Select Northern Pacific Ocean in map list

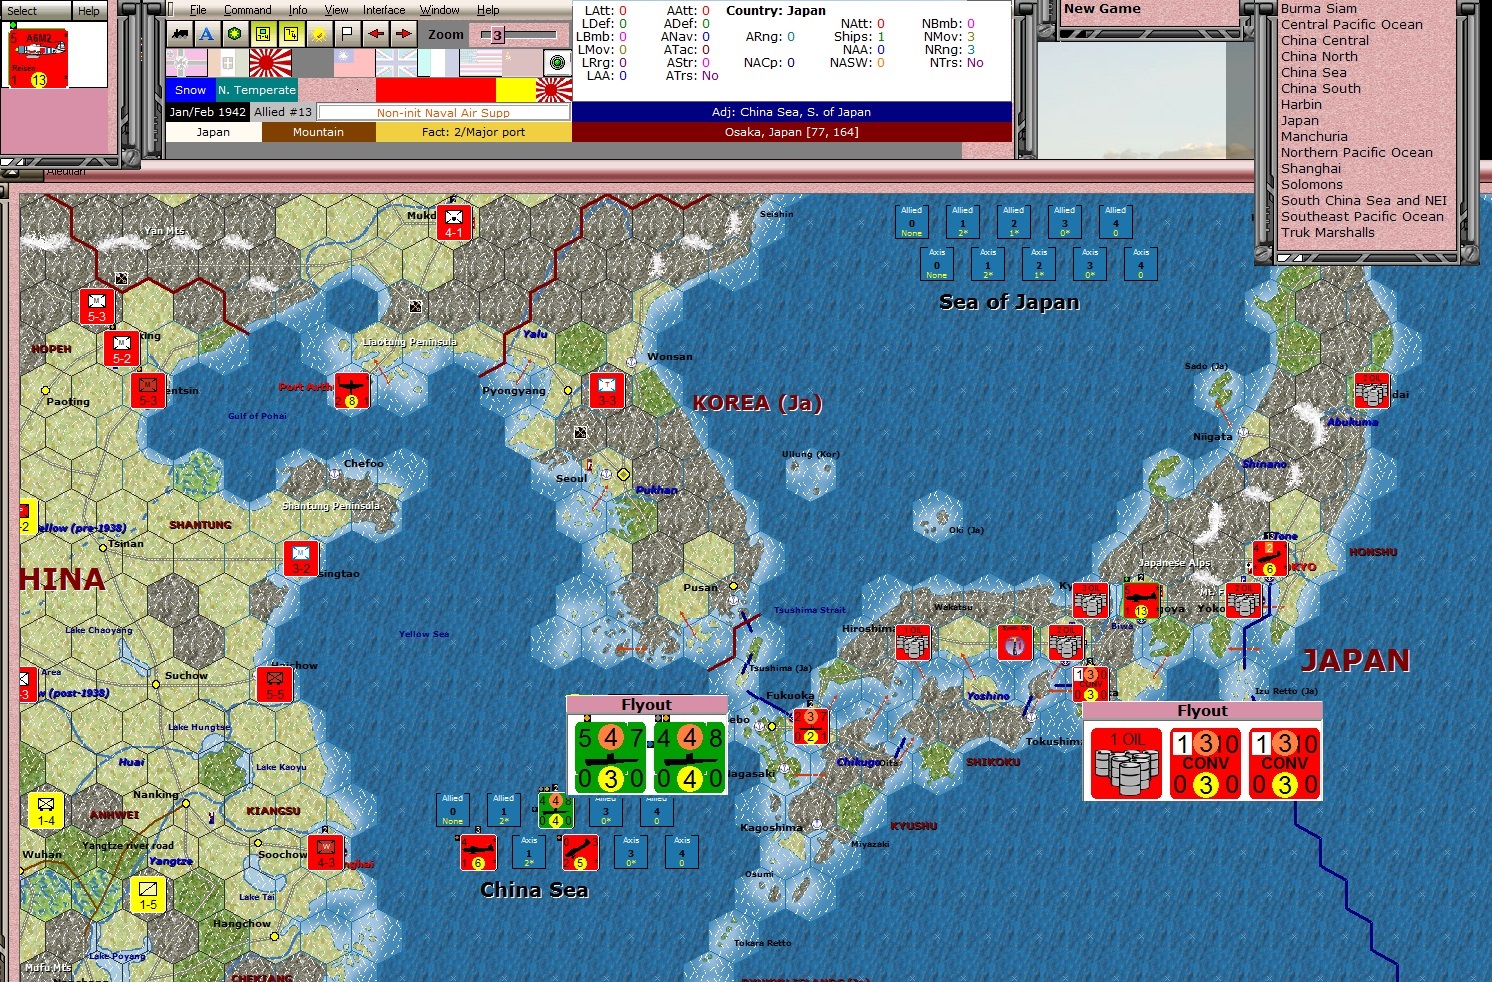(1356, 152)
